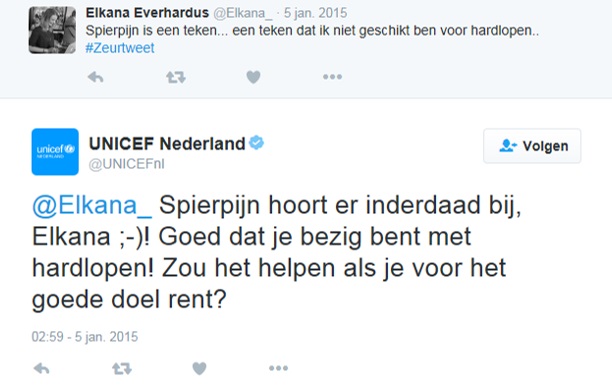
Task: Click the verified badge next to UNICEF Nederland
Action: 256,143
